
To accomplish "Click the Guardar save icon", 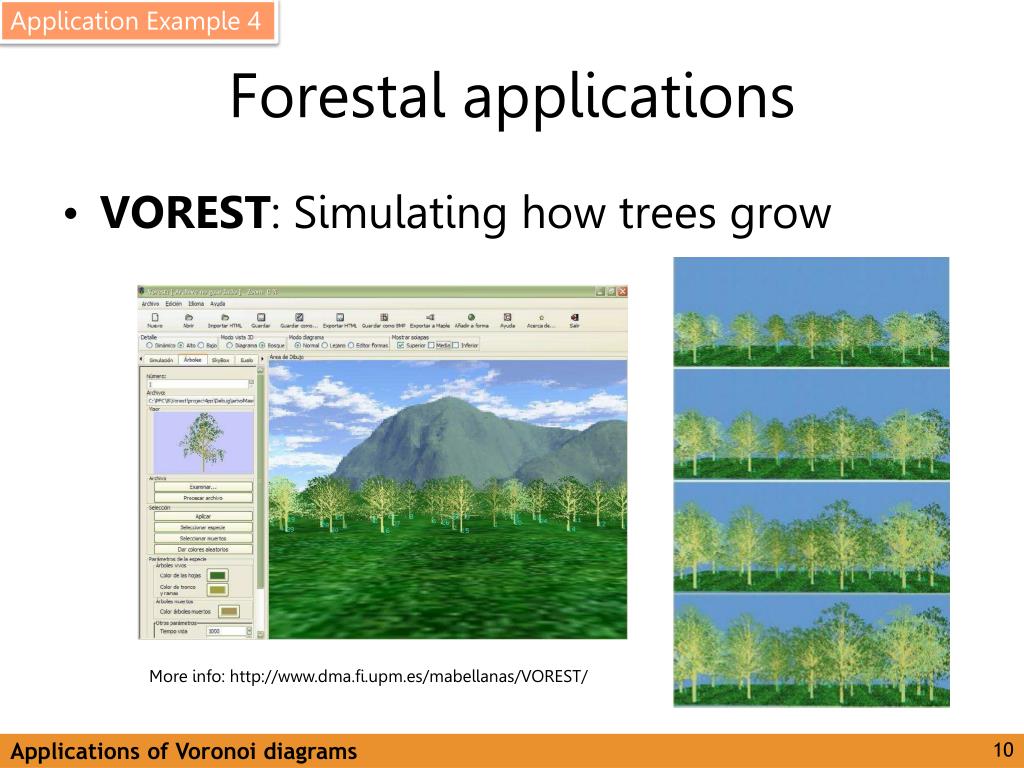I will click(261, 317).
